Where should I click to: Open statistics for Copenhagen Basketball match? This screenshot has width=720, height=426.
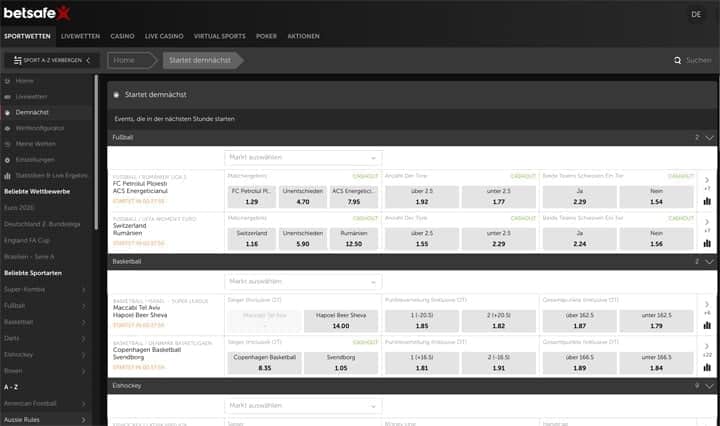coord(707,367)
